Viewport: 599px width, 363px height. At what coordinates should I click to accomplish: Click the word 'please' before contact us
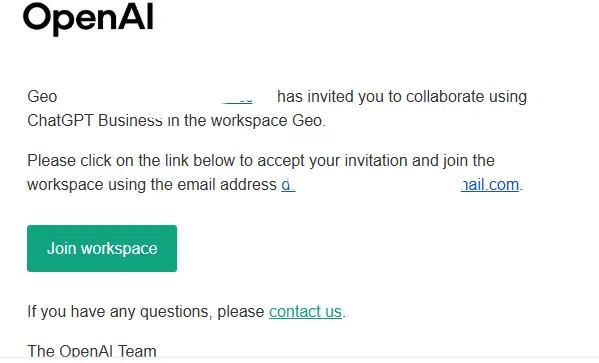241,312
